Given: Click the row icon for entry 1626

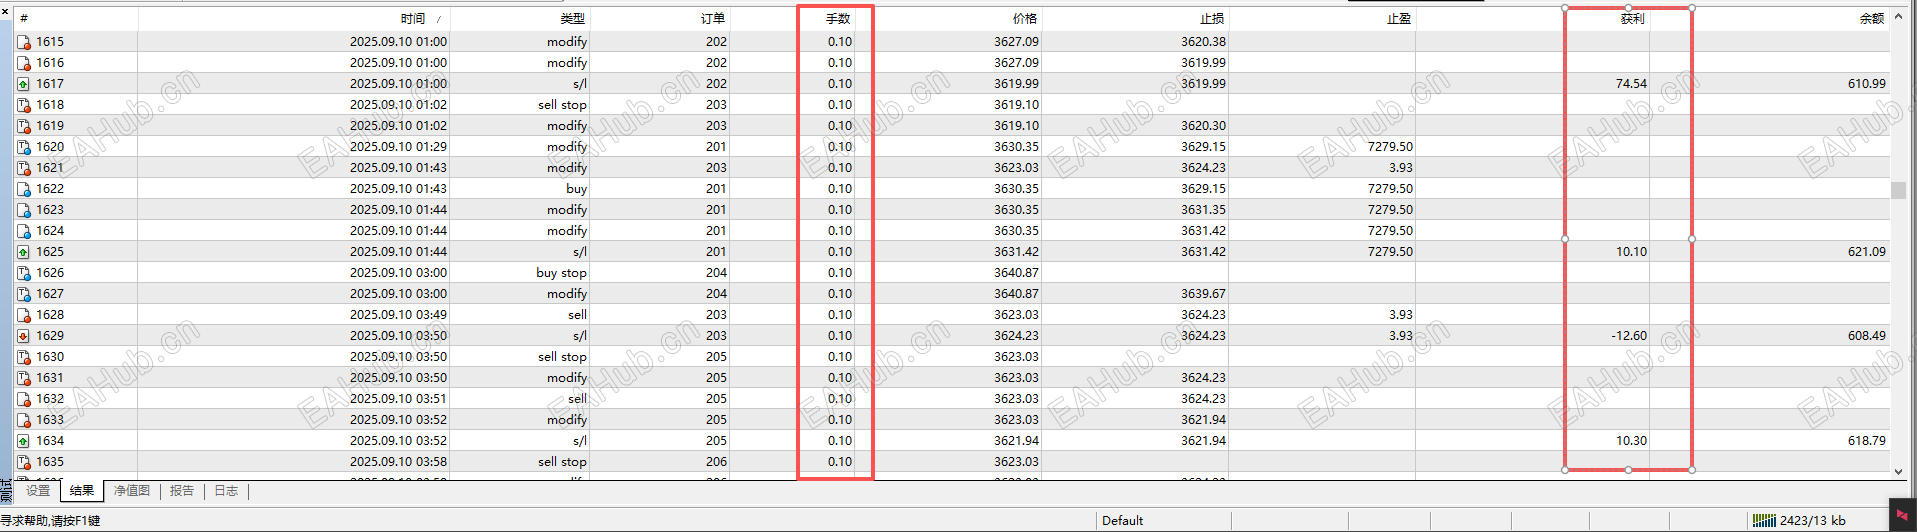Looking at the screenshot, I should pos(24,273).
